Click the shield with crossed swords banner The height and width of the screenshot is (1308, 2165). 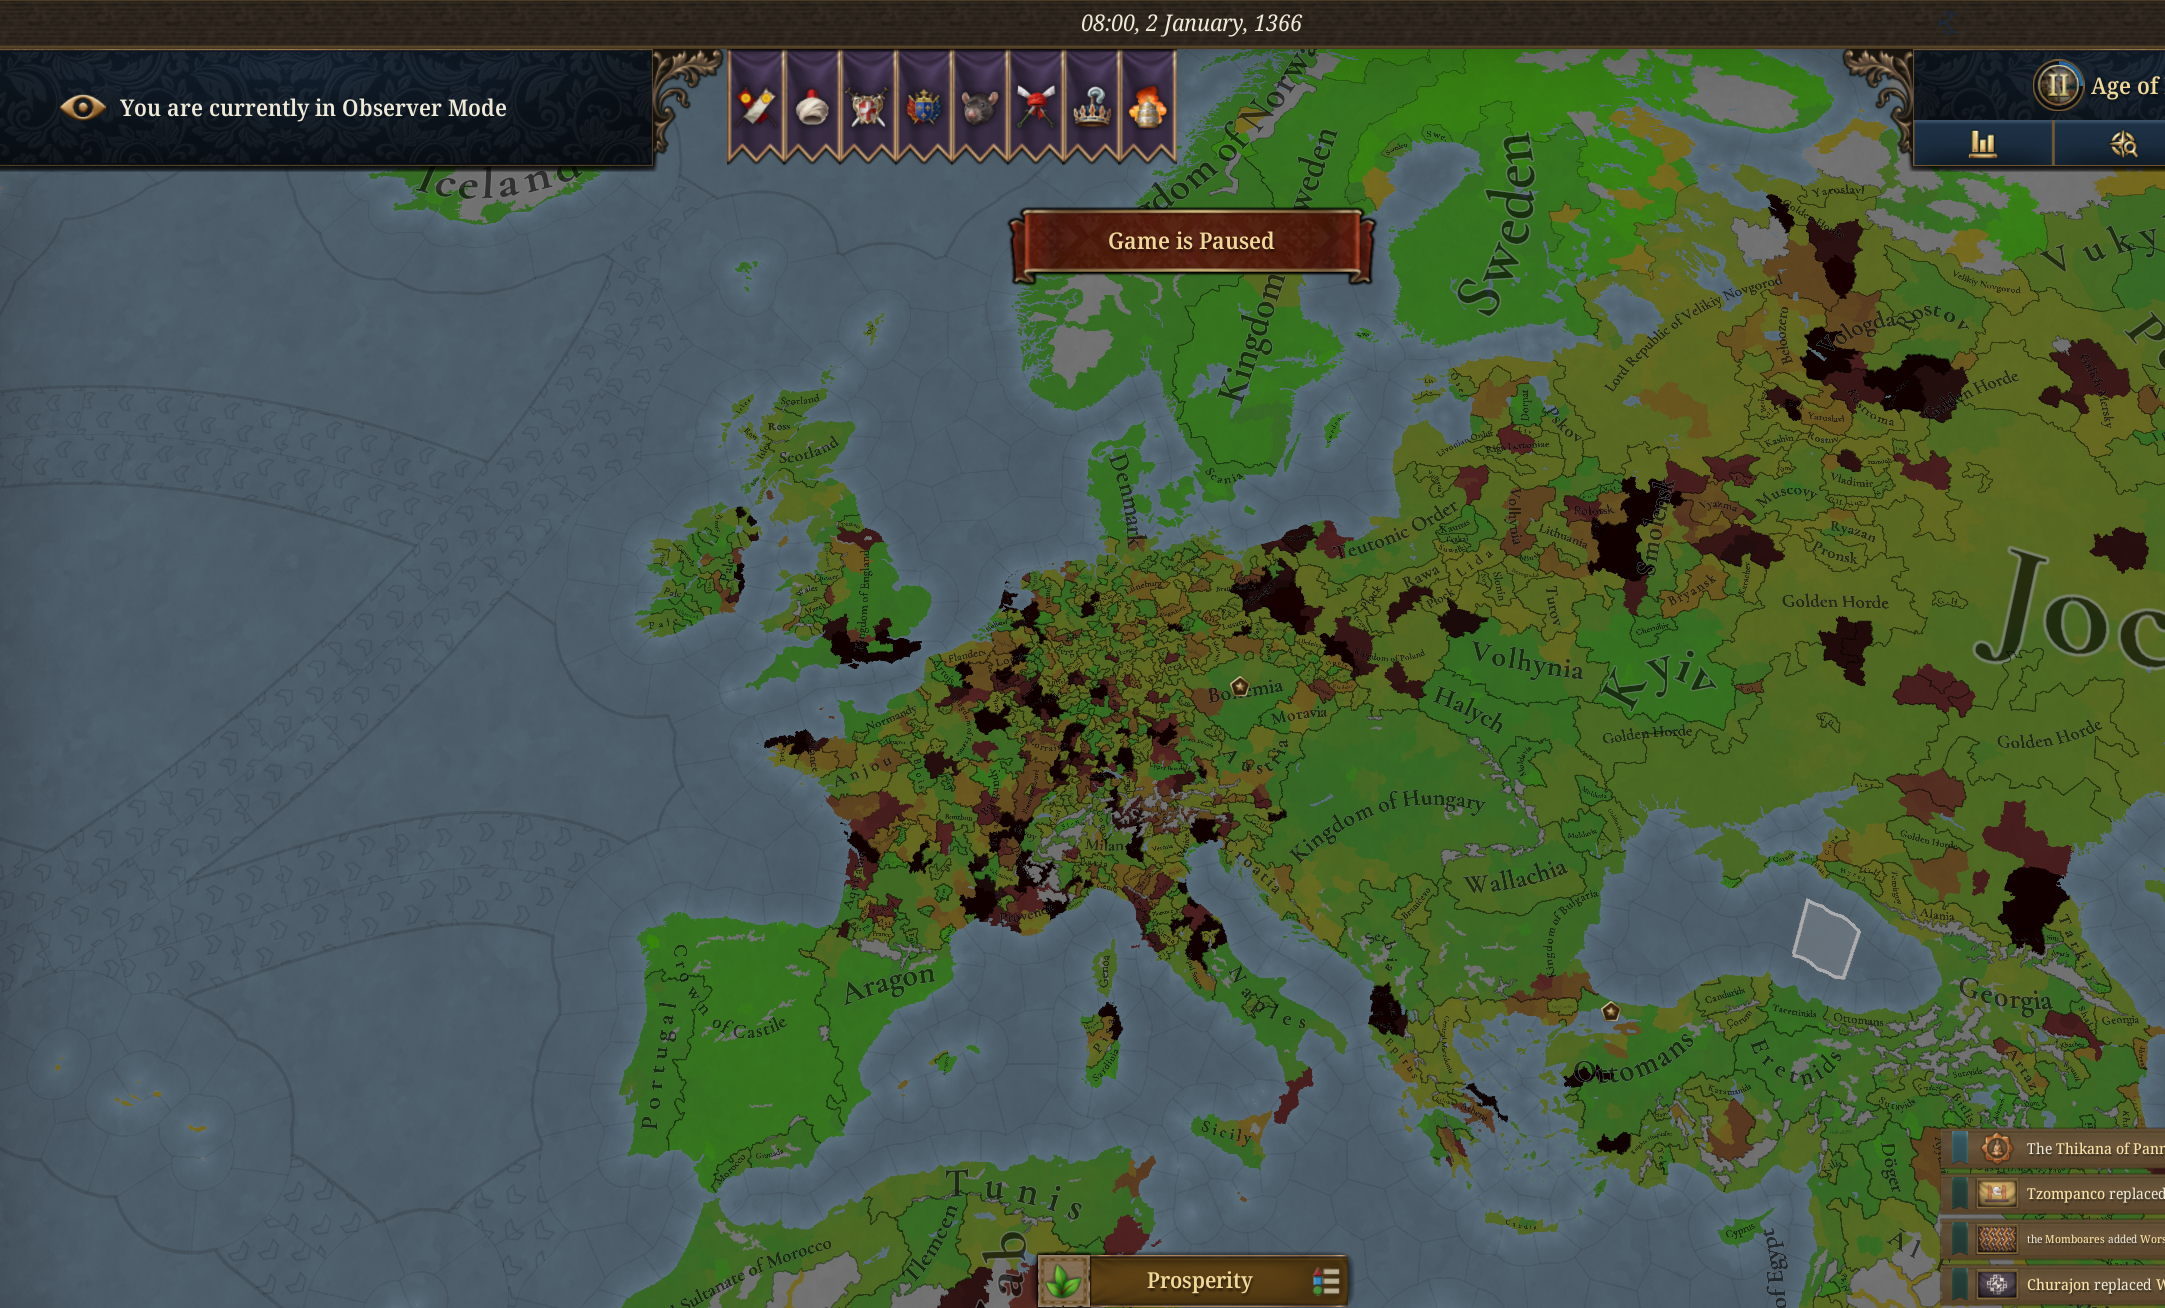[x=868, y=105]
